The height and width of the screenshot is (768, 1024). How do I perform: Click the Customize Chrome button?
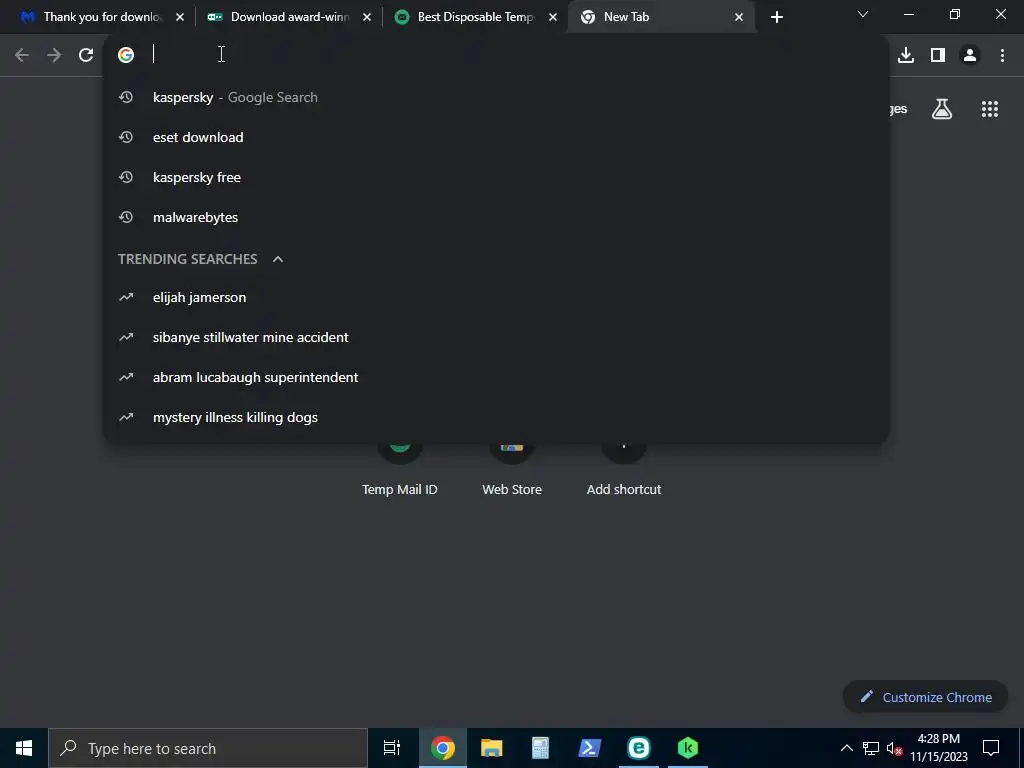[925, 697]
